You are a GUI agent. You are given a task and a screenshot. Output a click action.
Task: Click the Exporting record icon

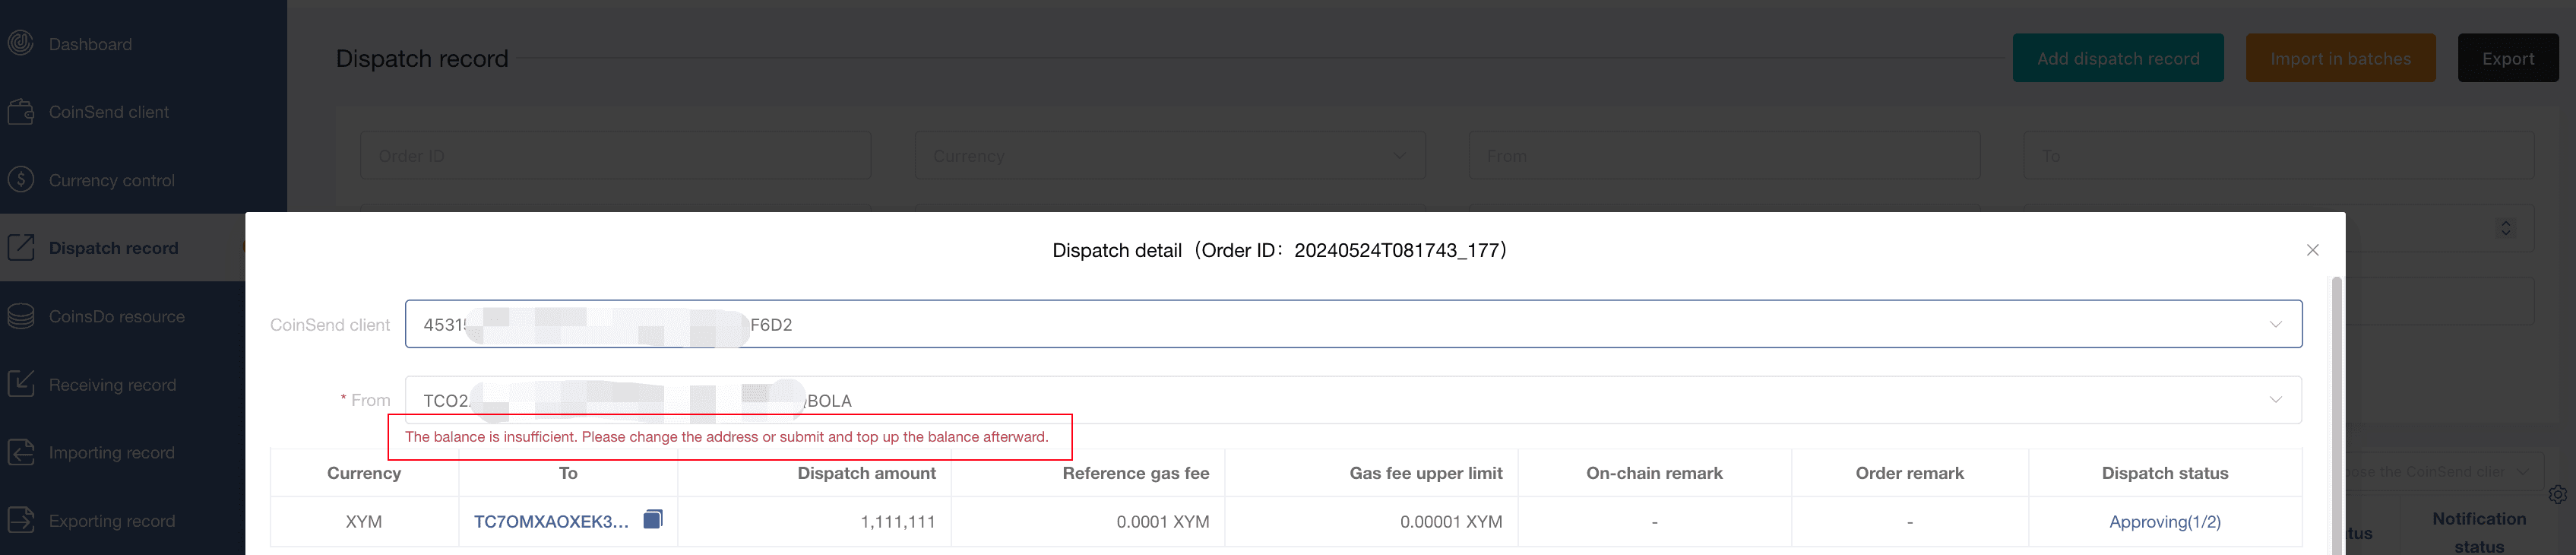point(21,520)
